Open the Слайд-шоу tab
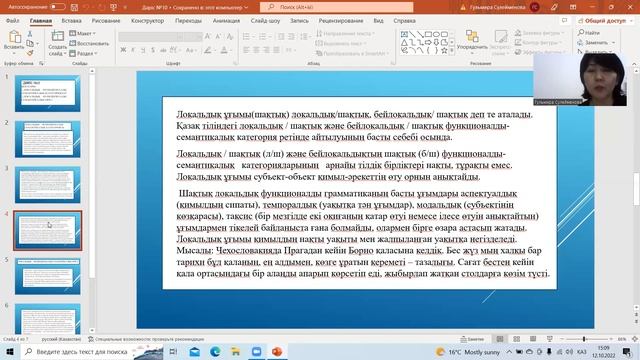 click(x=265, y=20)
